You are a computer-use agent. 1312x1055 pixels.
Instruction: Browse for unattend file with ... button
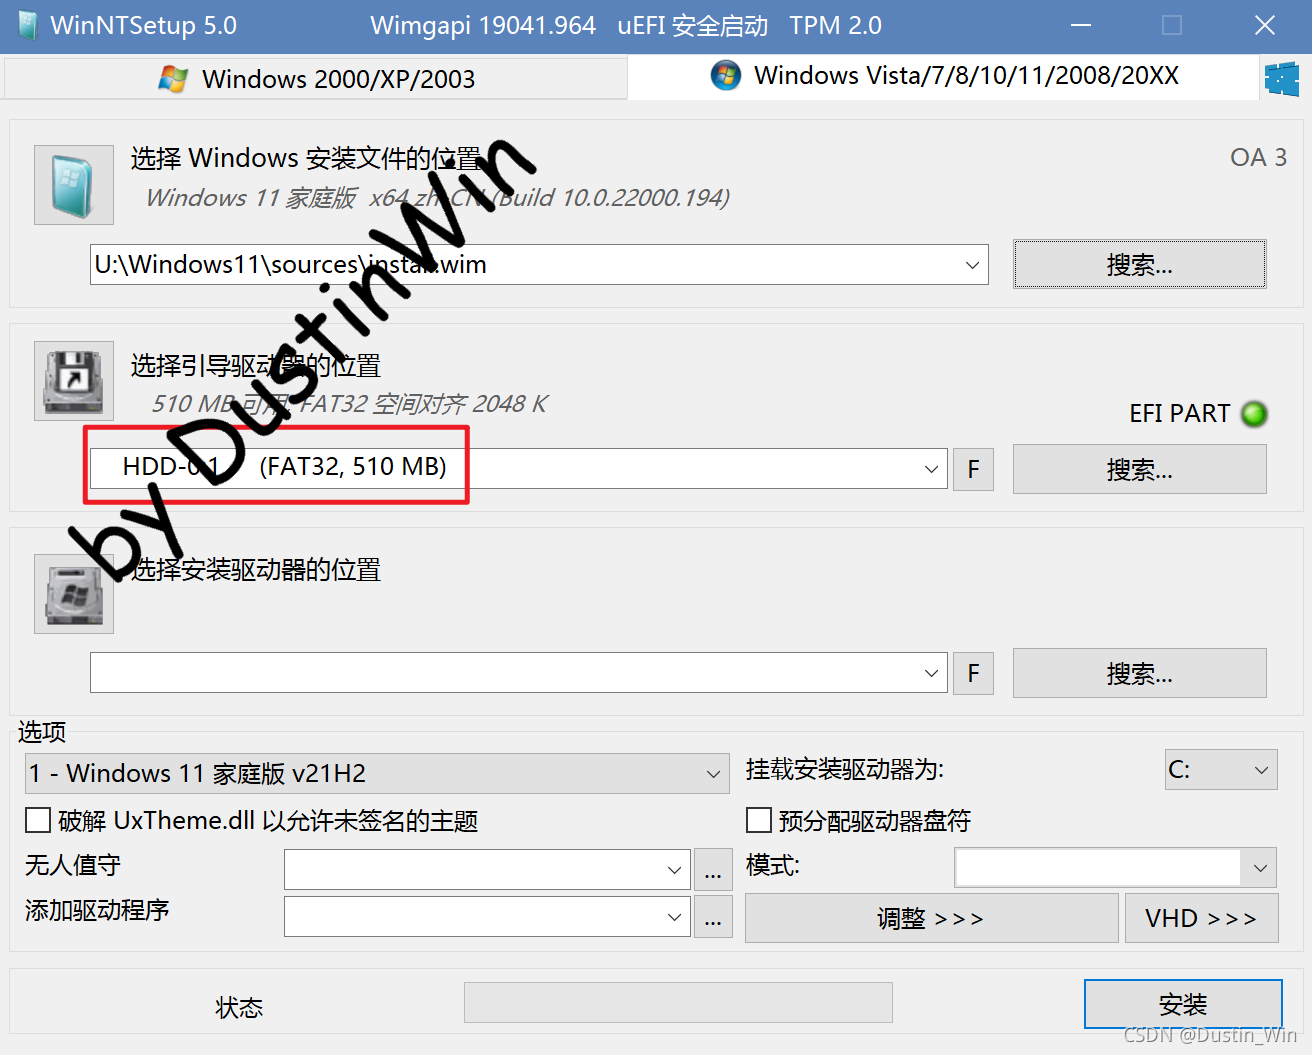[712, 870]
